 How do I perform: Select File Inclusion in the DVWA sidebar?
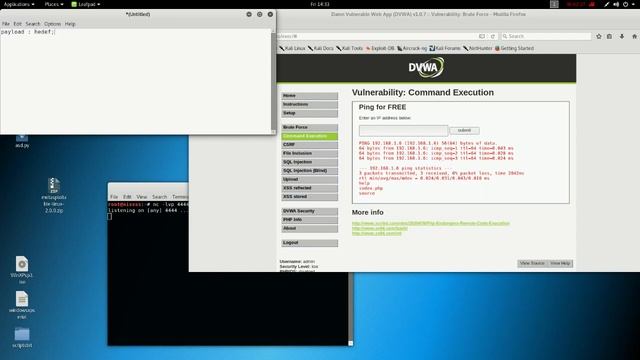tap(309, 153)
